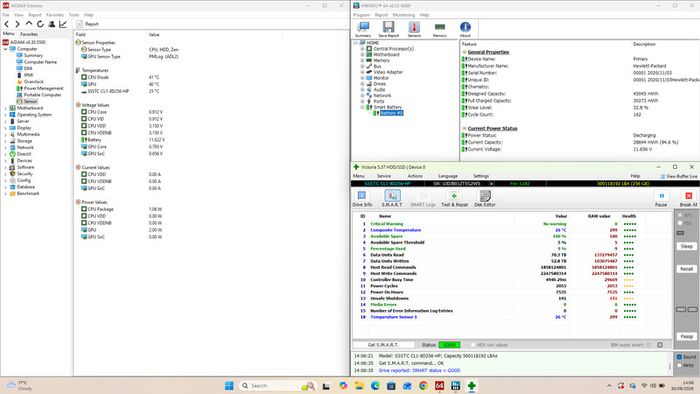The height and width of the screenshot is (394, 700).
Task: Go back with AIDA64 back arrow
Action: (6, 24)
